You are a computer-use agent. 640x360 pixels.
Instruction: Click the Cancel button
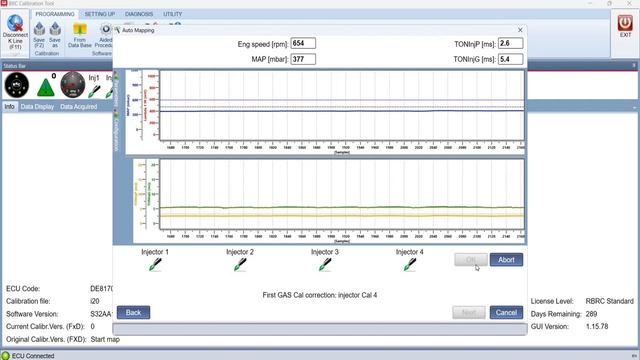coord(506,312)
